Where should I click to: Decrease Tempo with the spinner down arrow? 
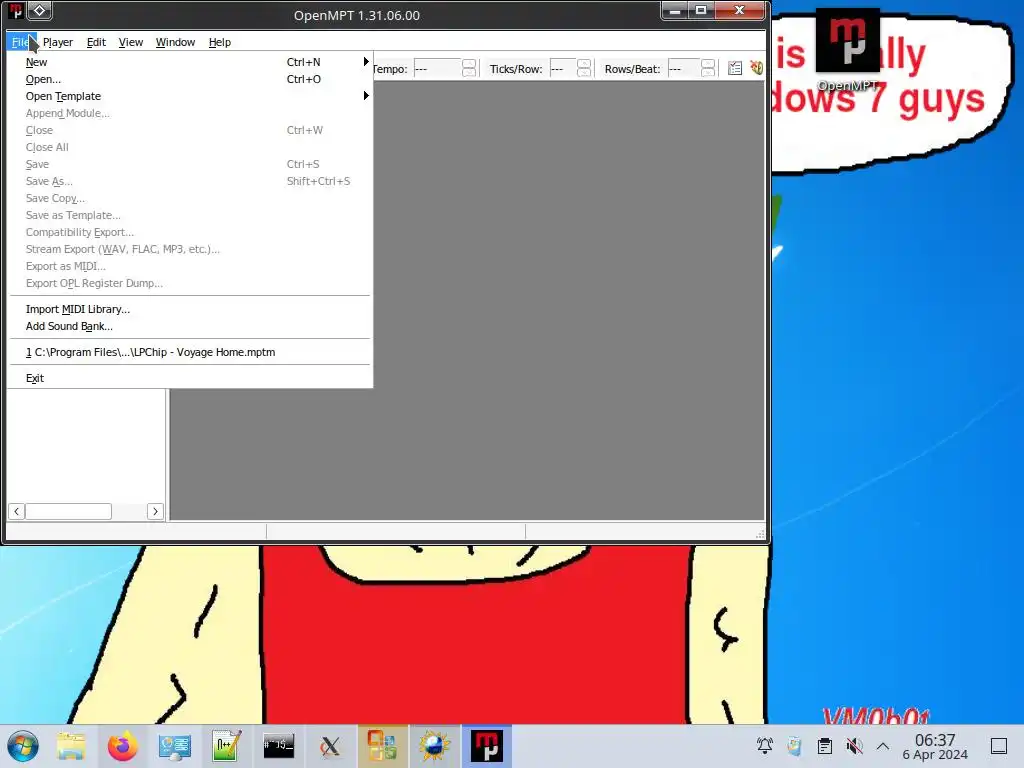point(469,72)
